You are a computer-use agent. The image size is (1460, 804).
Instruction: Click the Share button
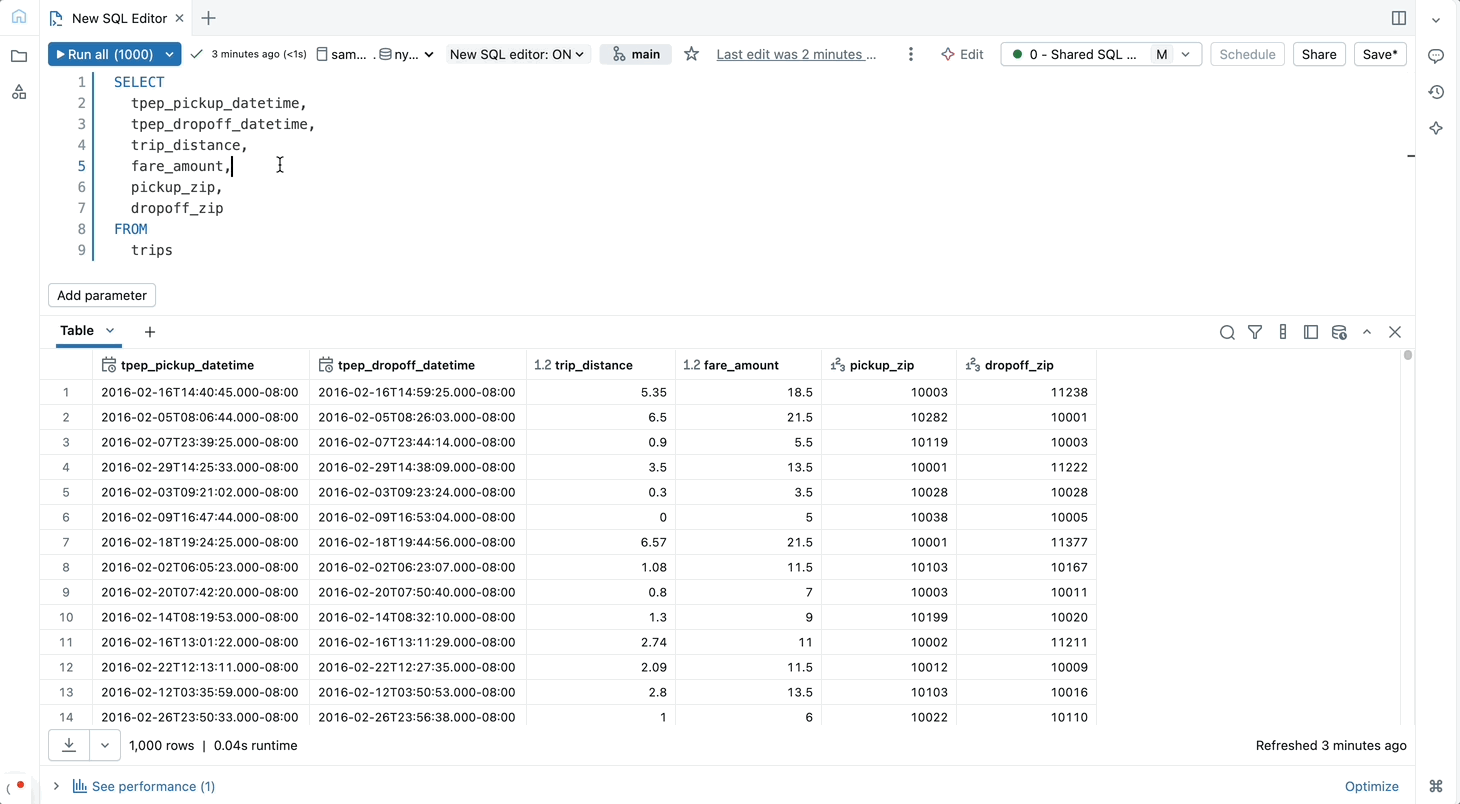coord(1318,54)
